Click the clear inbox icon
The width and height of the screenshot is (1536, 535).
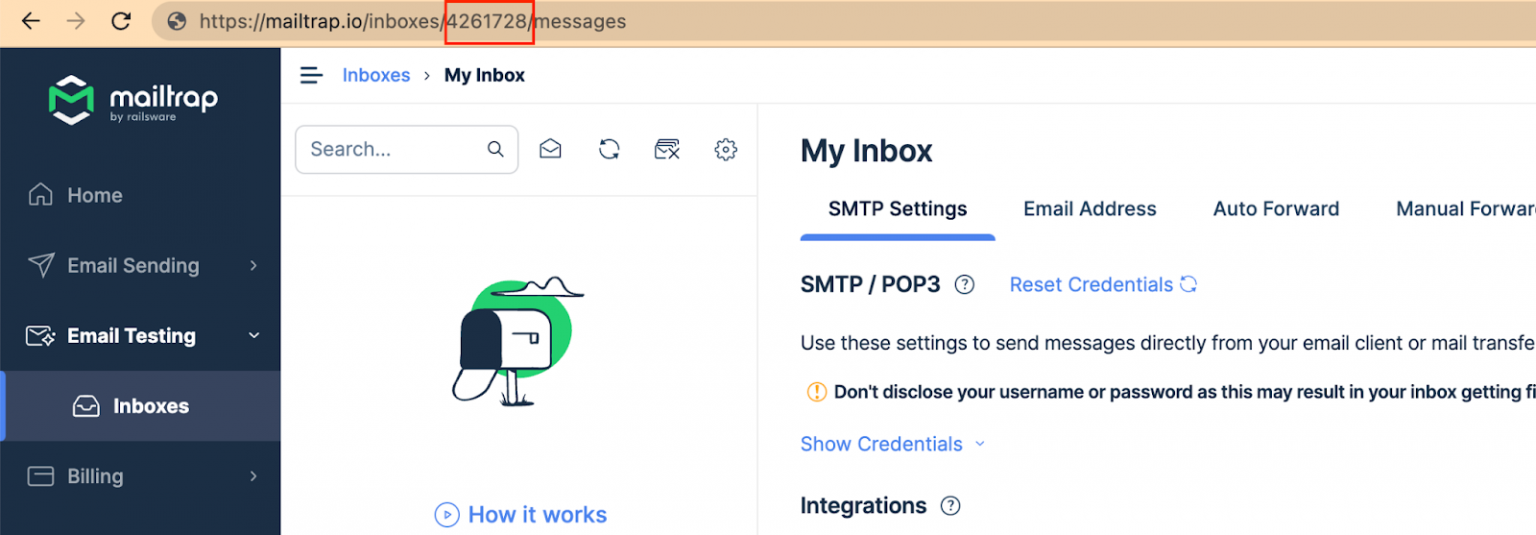tap(667, 149)
